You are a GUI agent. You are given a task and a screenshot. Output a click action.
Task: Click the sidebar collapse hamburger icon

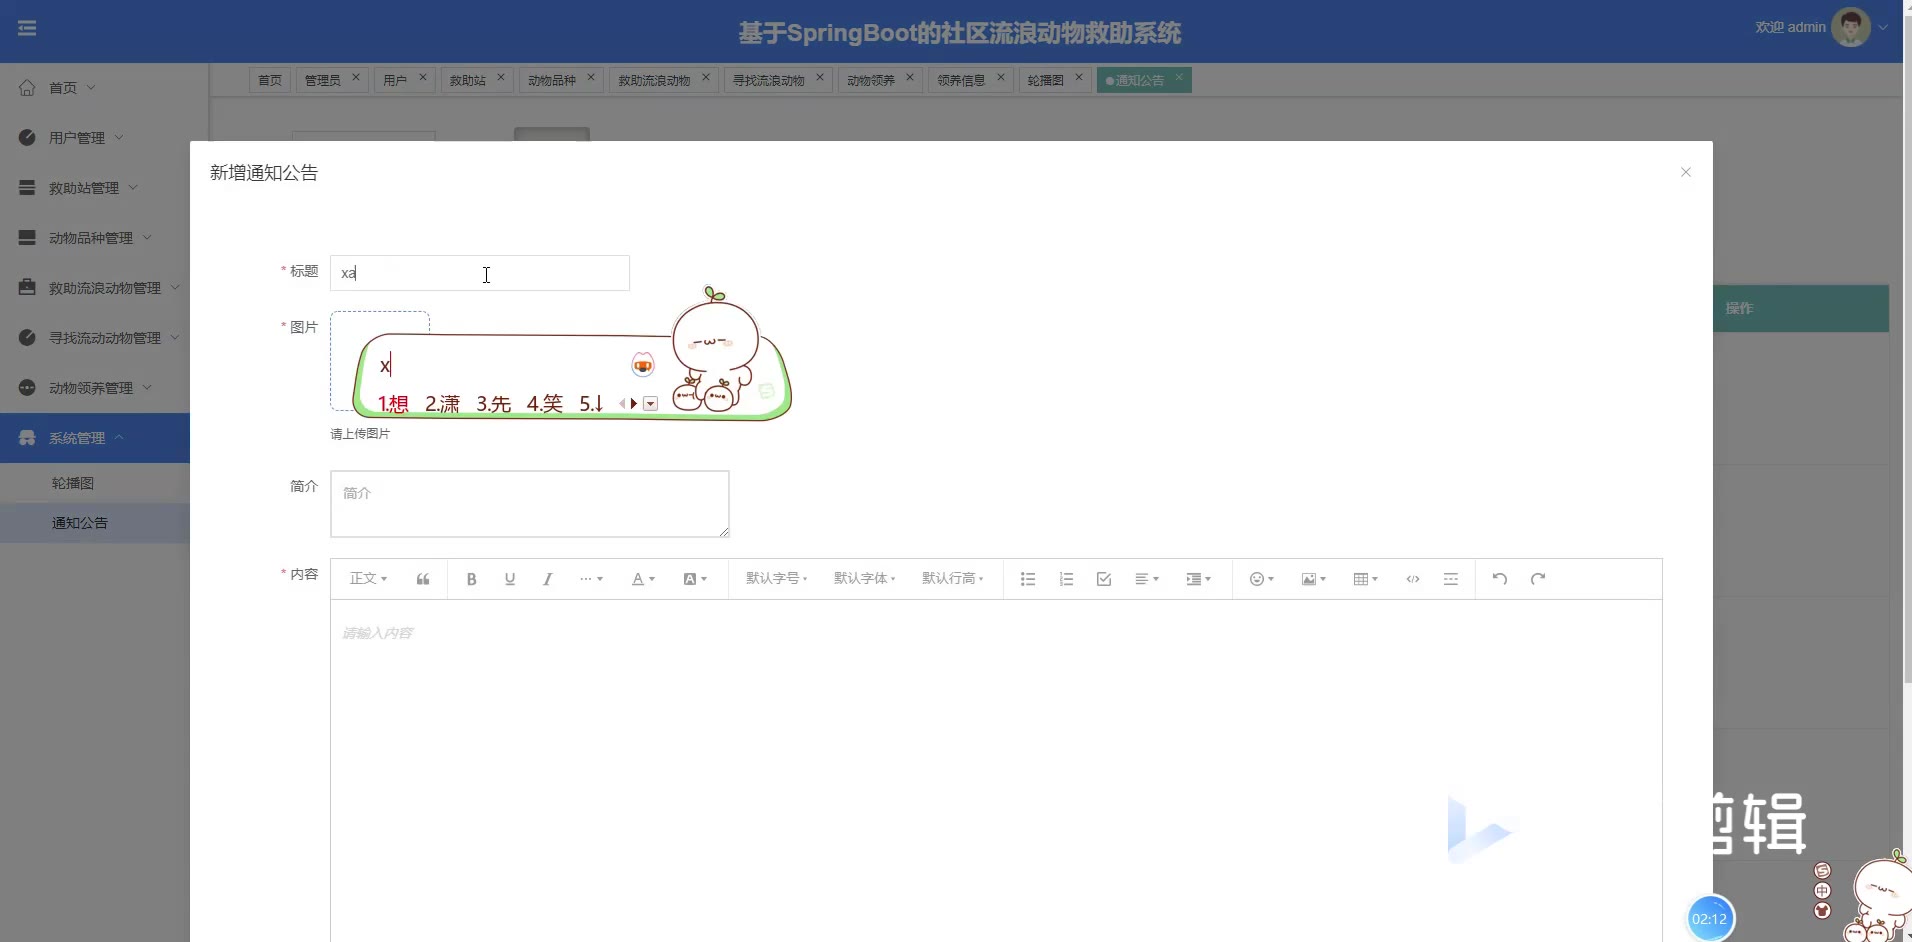[27, 28]
